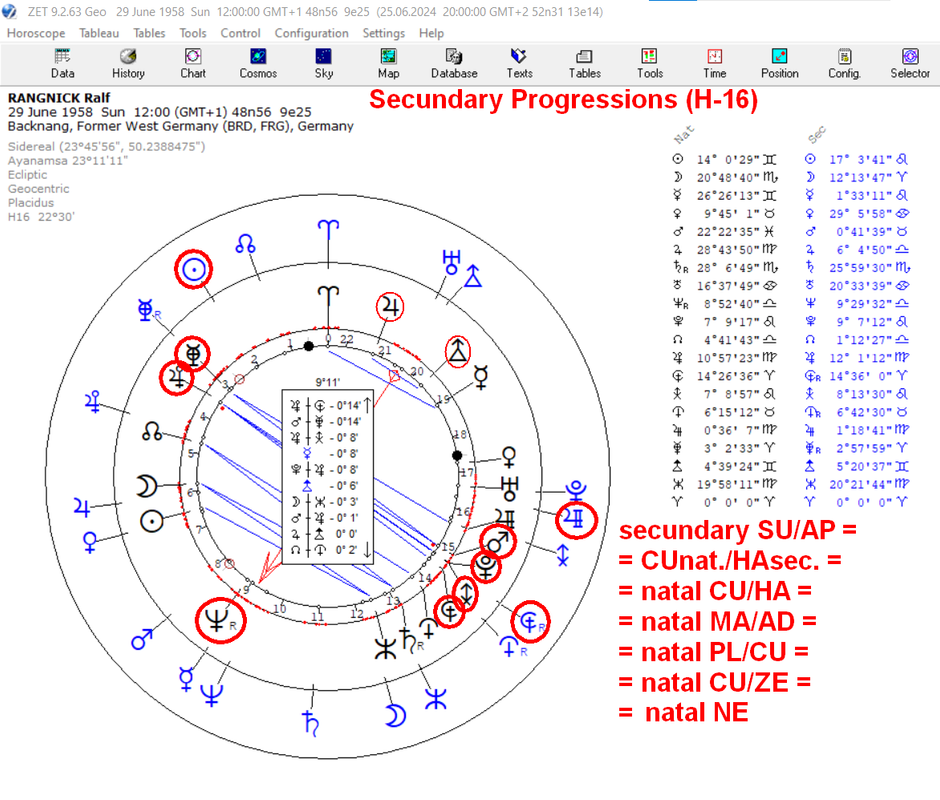Open the Sky view icon

323,64
